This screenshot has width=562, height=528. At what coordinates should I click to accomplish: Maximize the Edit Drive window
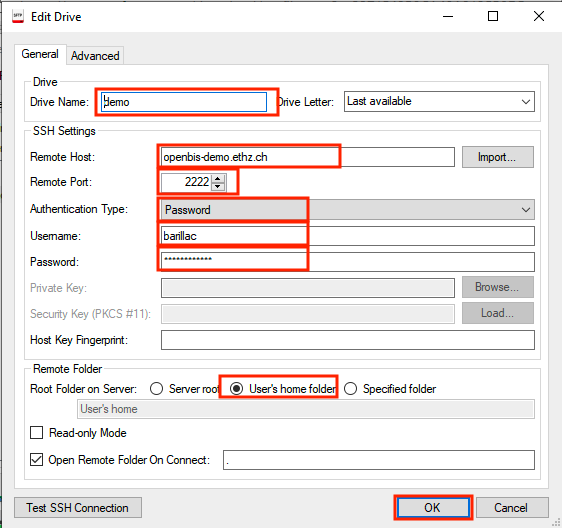(x=493, y=16)
